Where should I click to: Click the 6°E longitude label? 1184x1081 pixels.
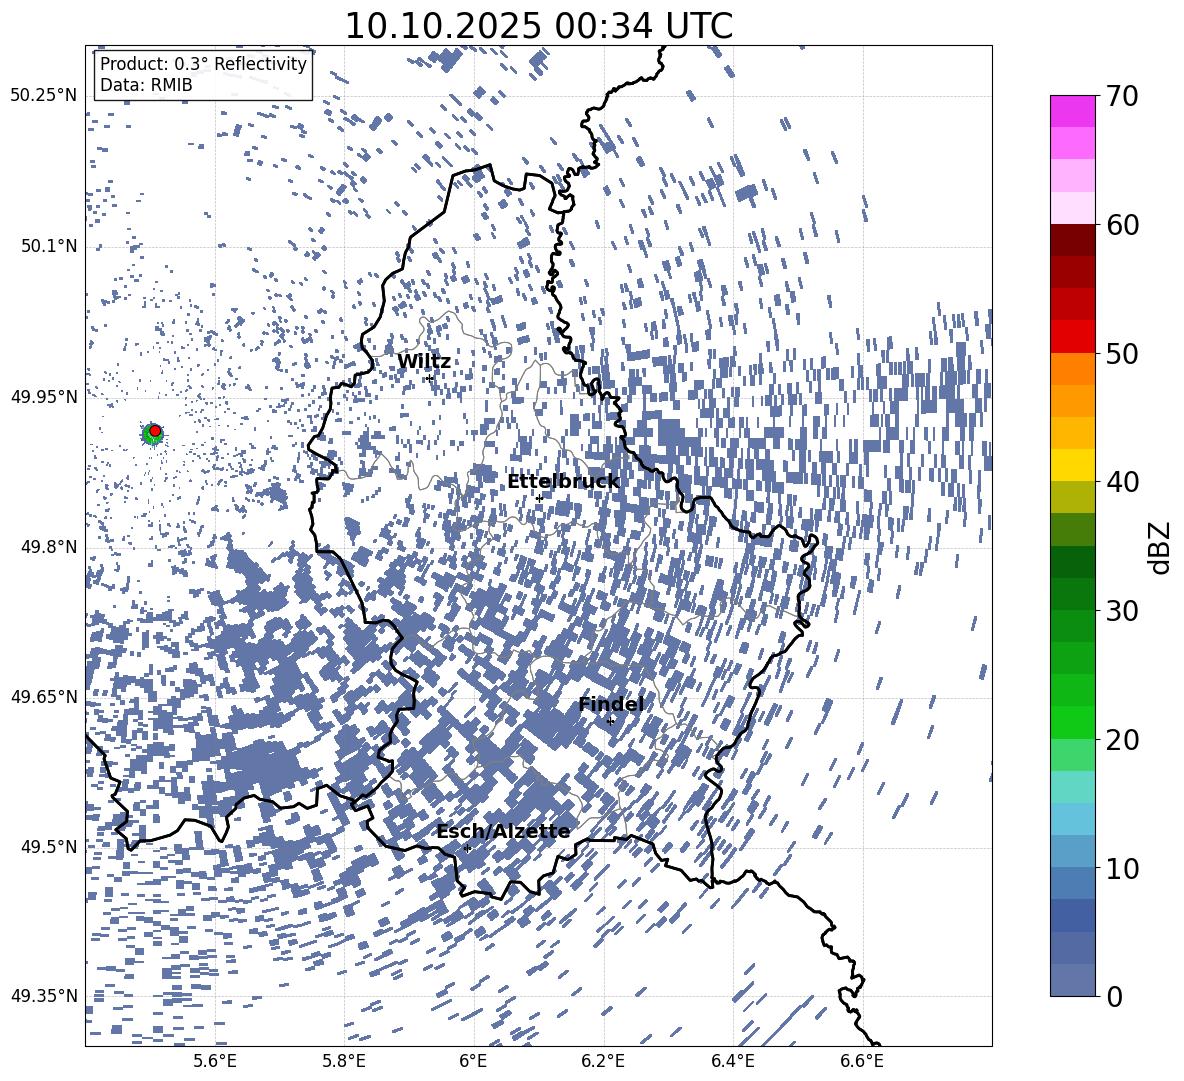click(x=473, y=1061)
